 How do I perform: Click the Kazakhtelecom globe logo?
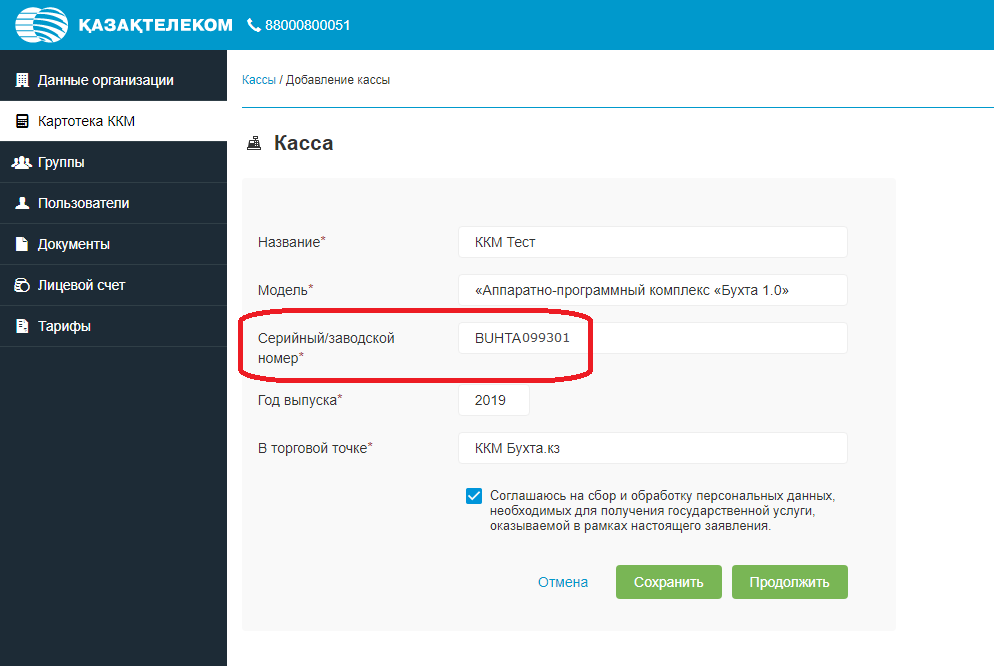[41, 25]
